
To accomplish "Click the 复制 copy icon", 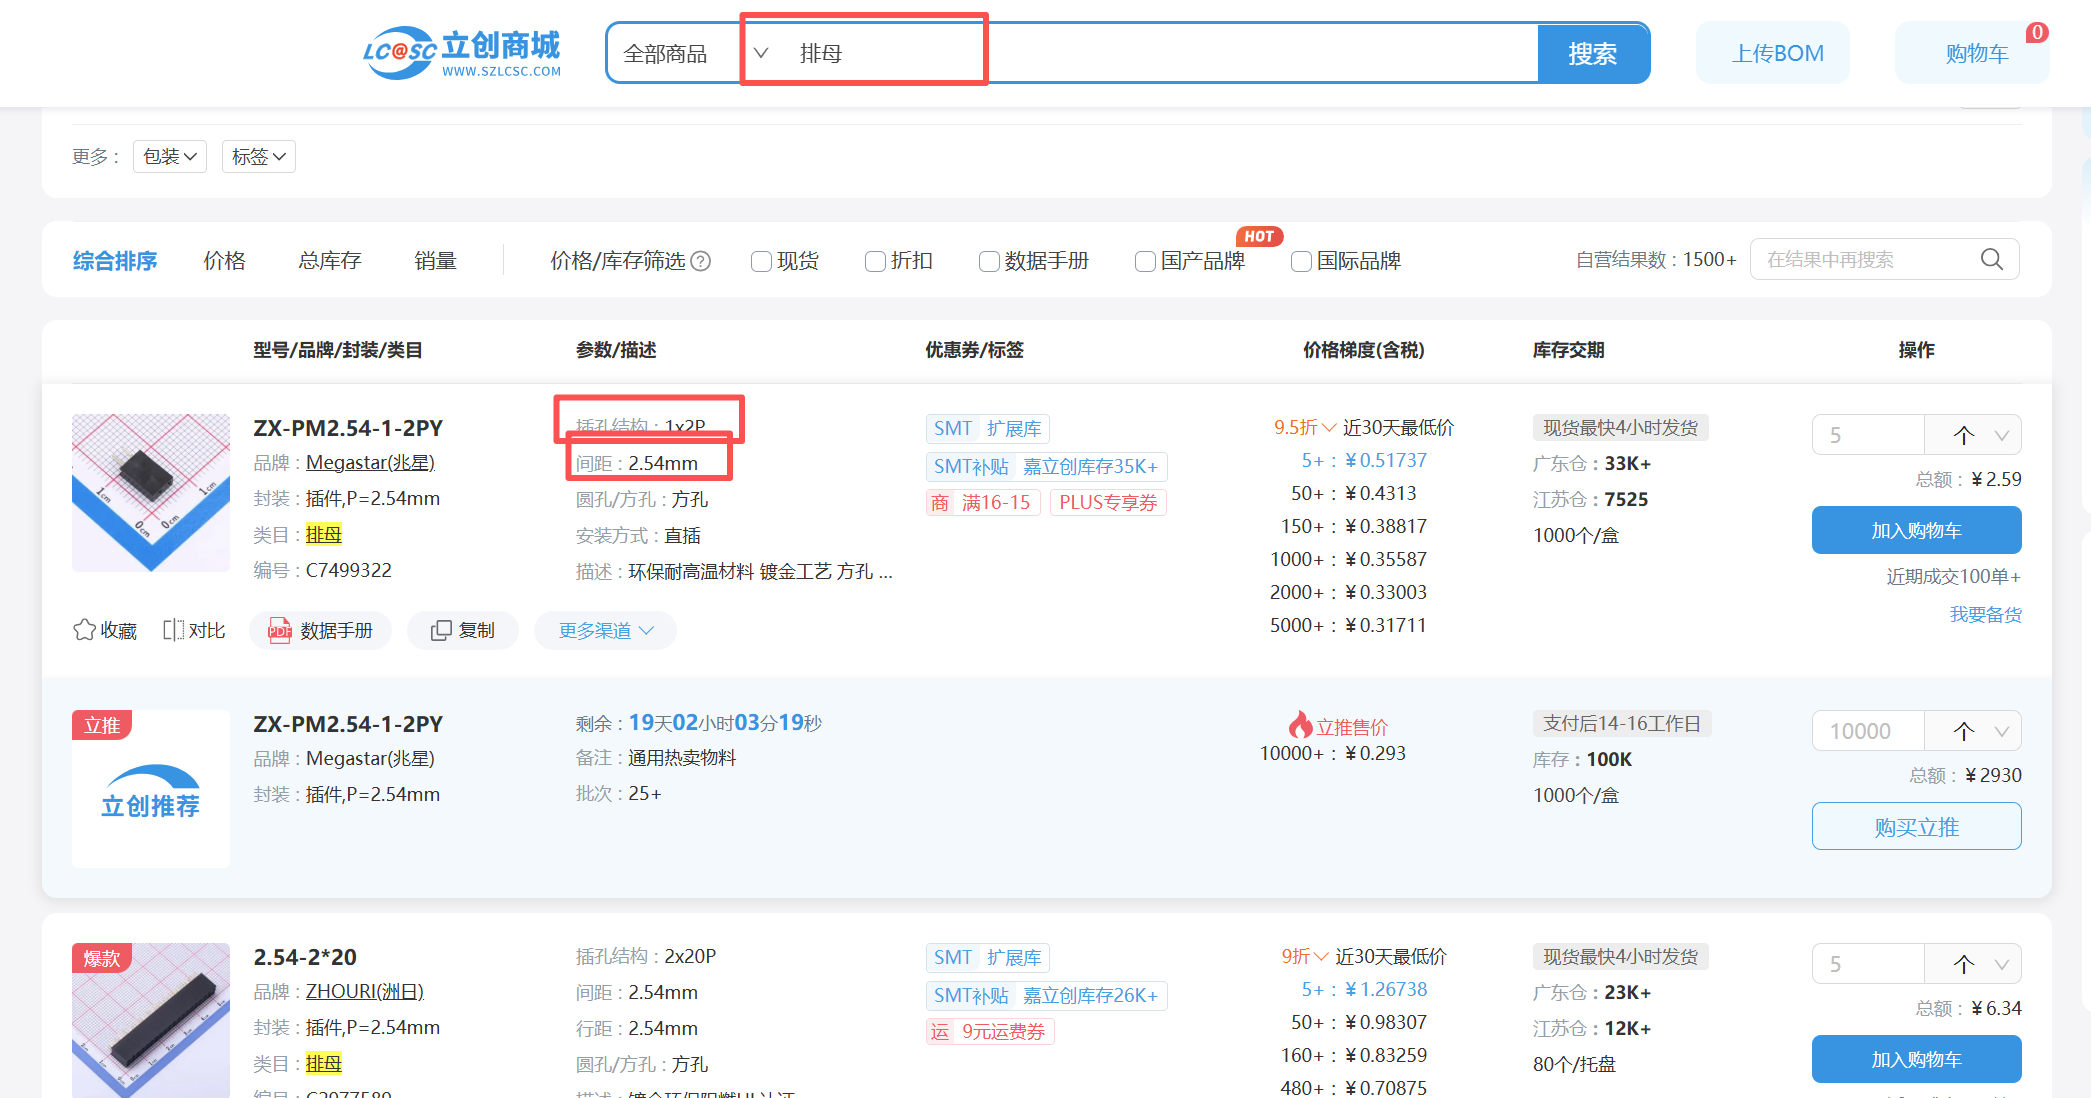I will pos(441,630).
